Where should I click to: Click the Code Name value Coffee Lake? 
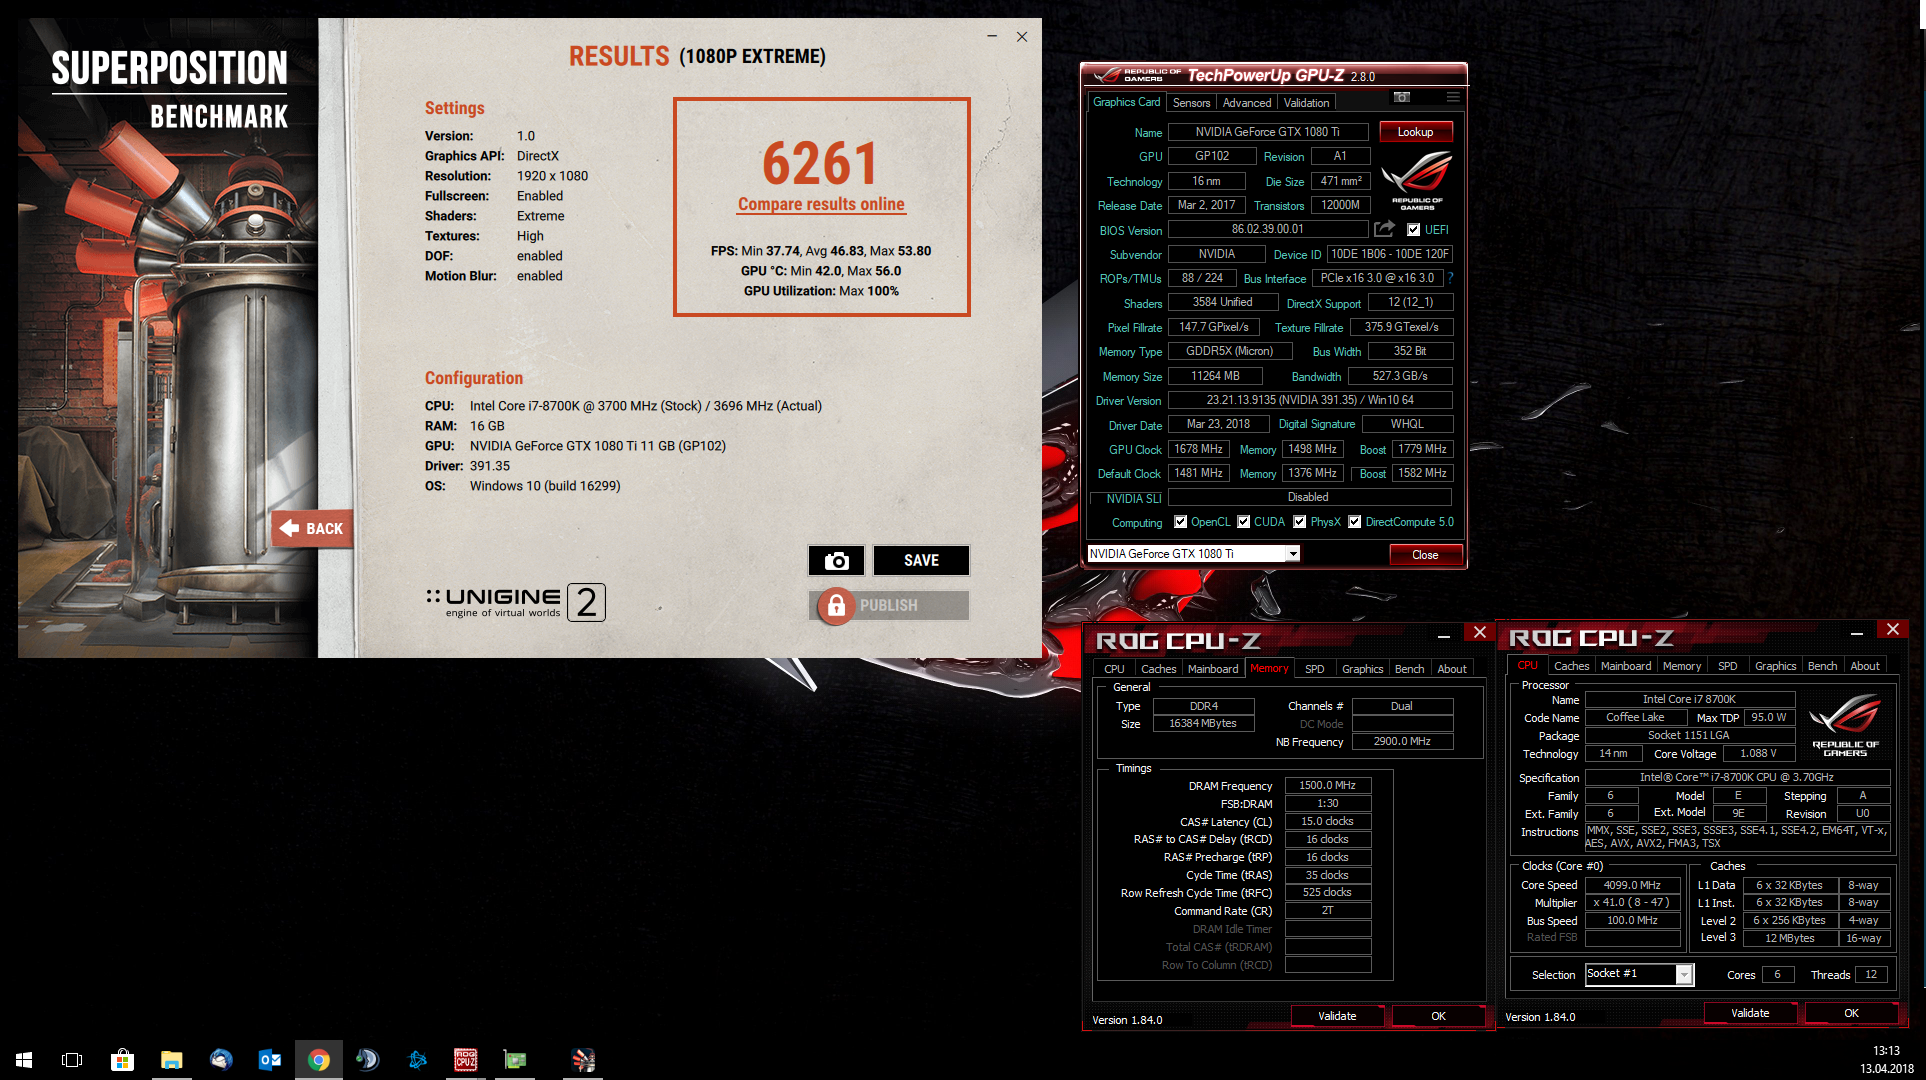(1635, 718)
